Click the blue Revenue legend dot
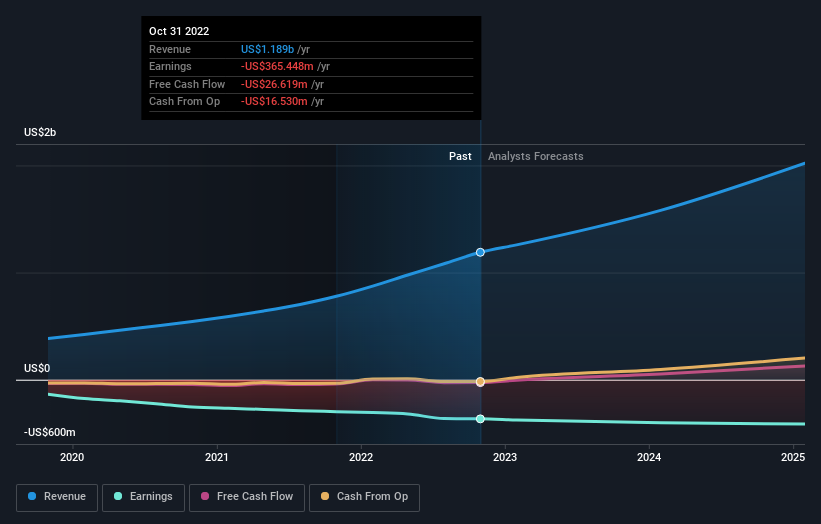The height and width of the screenshot is (524, 821). (32, 496)
